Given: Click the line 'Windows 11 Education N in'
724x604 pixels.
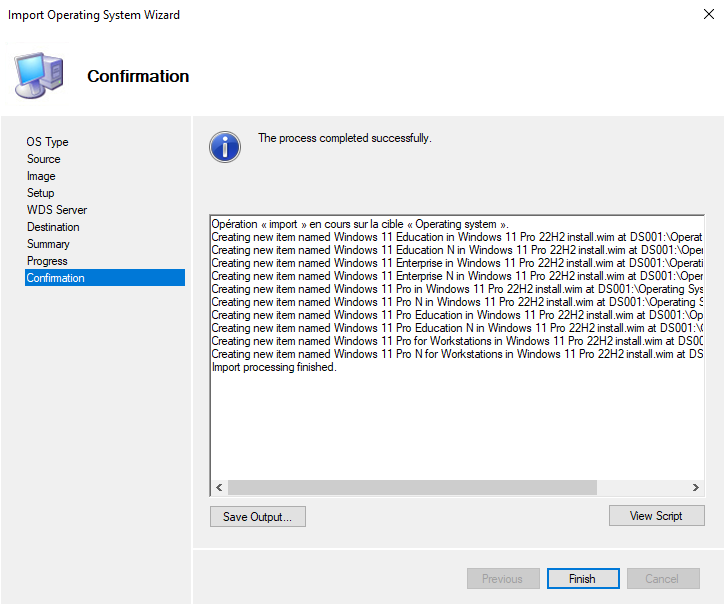Looking at the screenshot, I should coord(457,250).
